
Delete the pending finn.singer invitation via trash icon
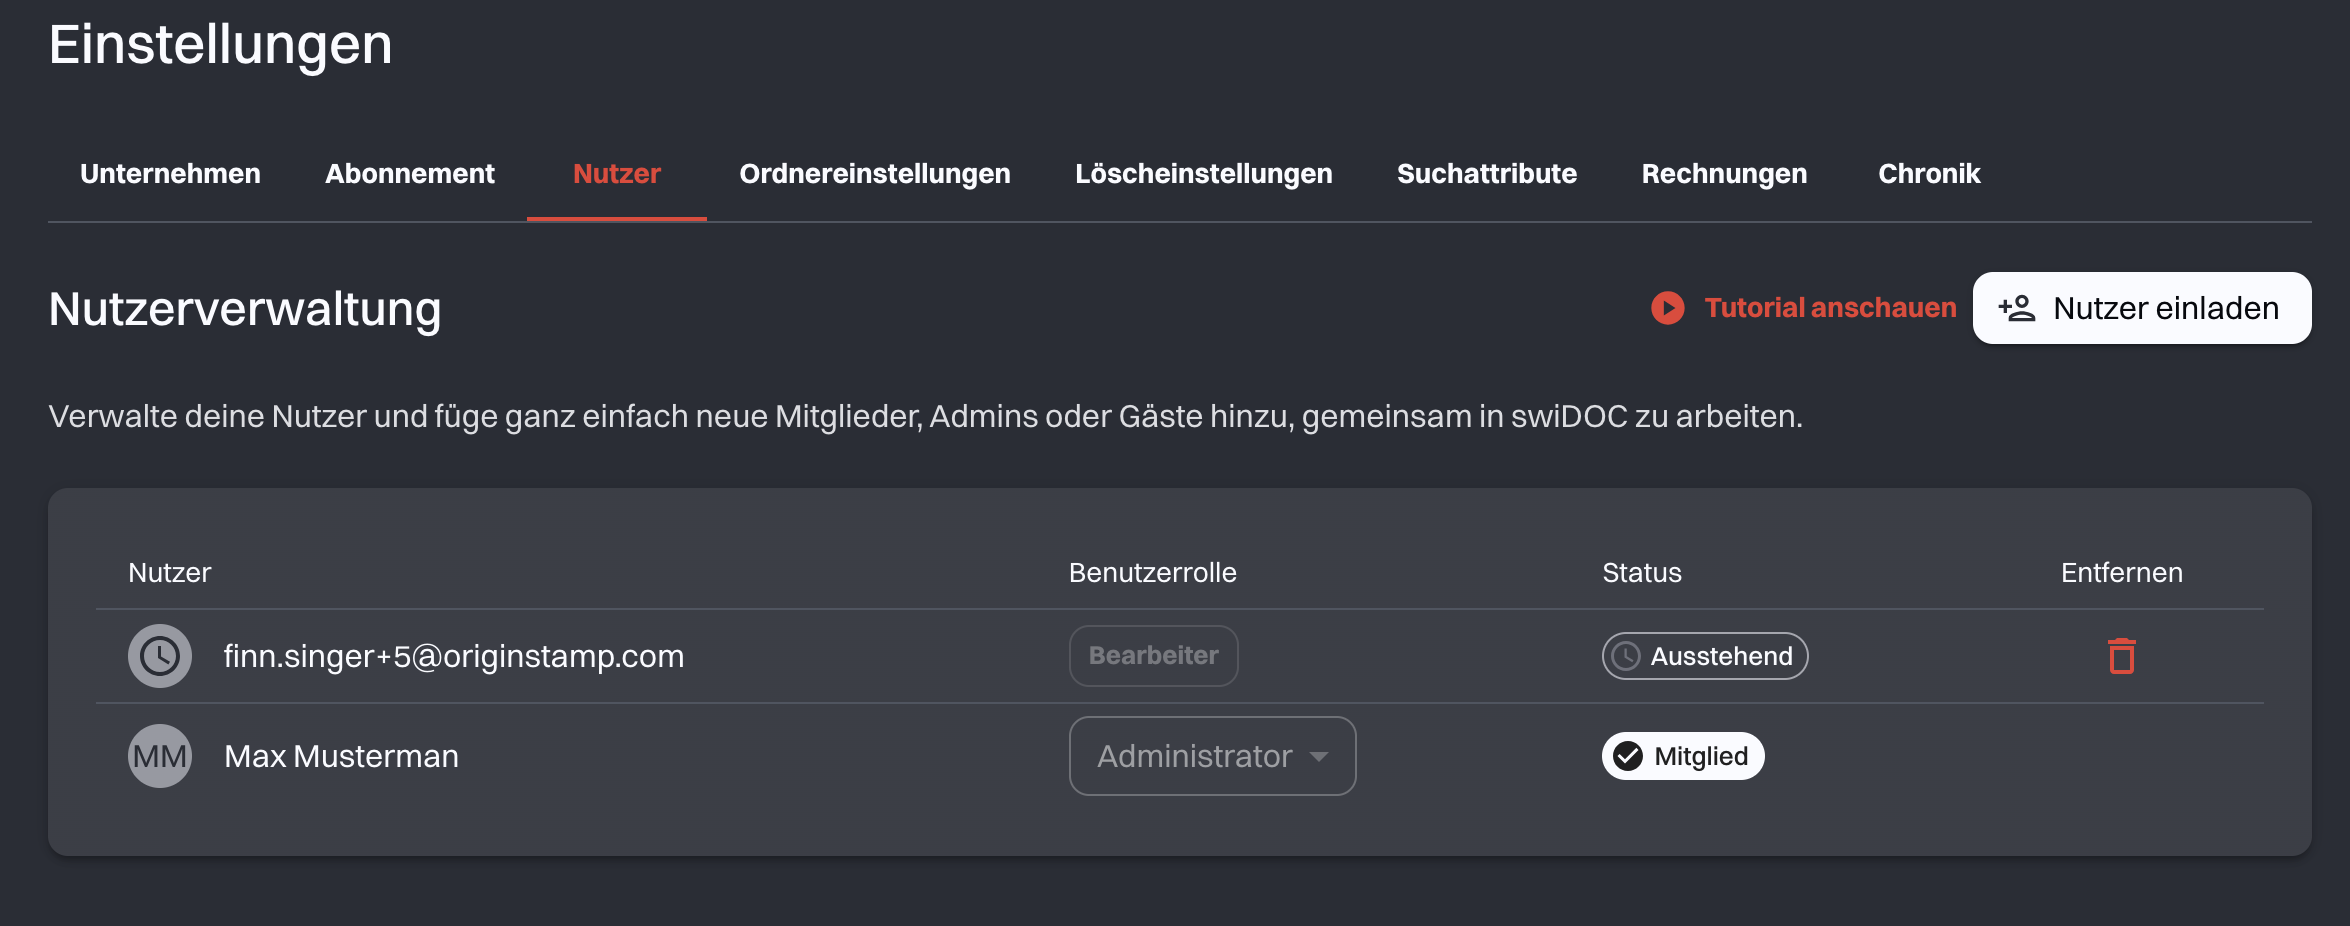(2121, 656)
